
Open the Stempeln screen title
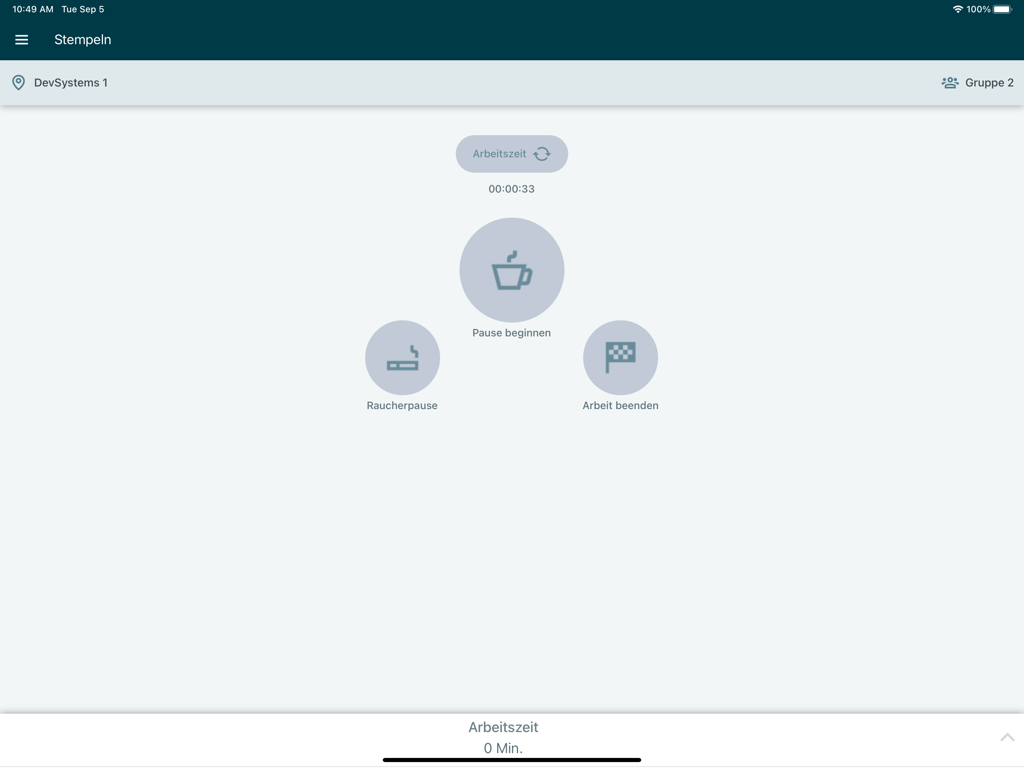pyautogui.click(x=83, y=40)
